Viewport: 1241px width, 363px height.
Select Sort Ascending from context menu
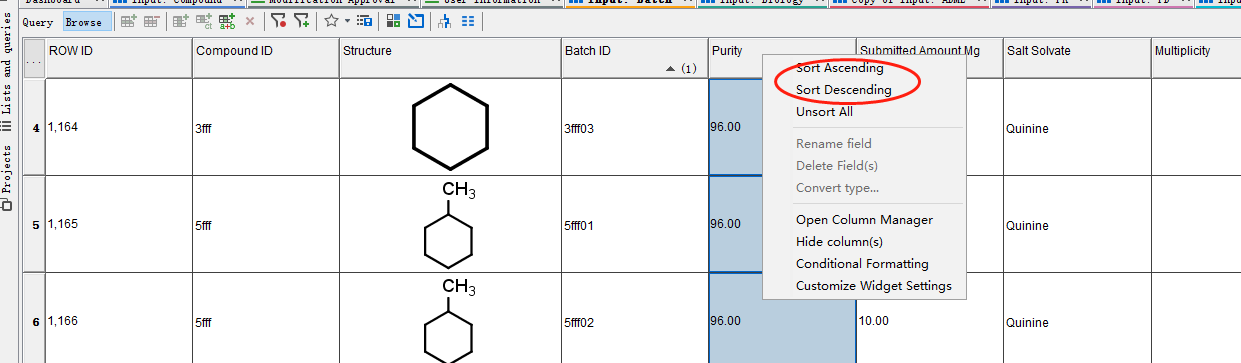click(x=840, y=68)
